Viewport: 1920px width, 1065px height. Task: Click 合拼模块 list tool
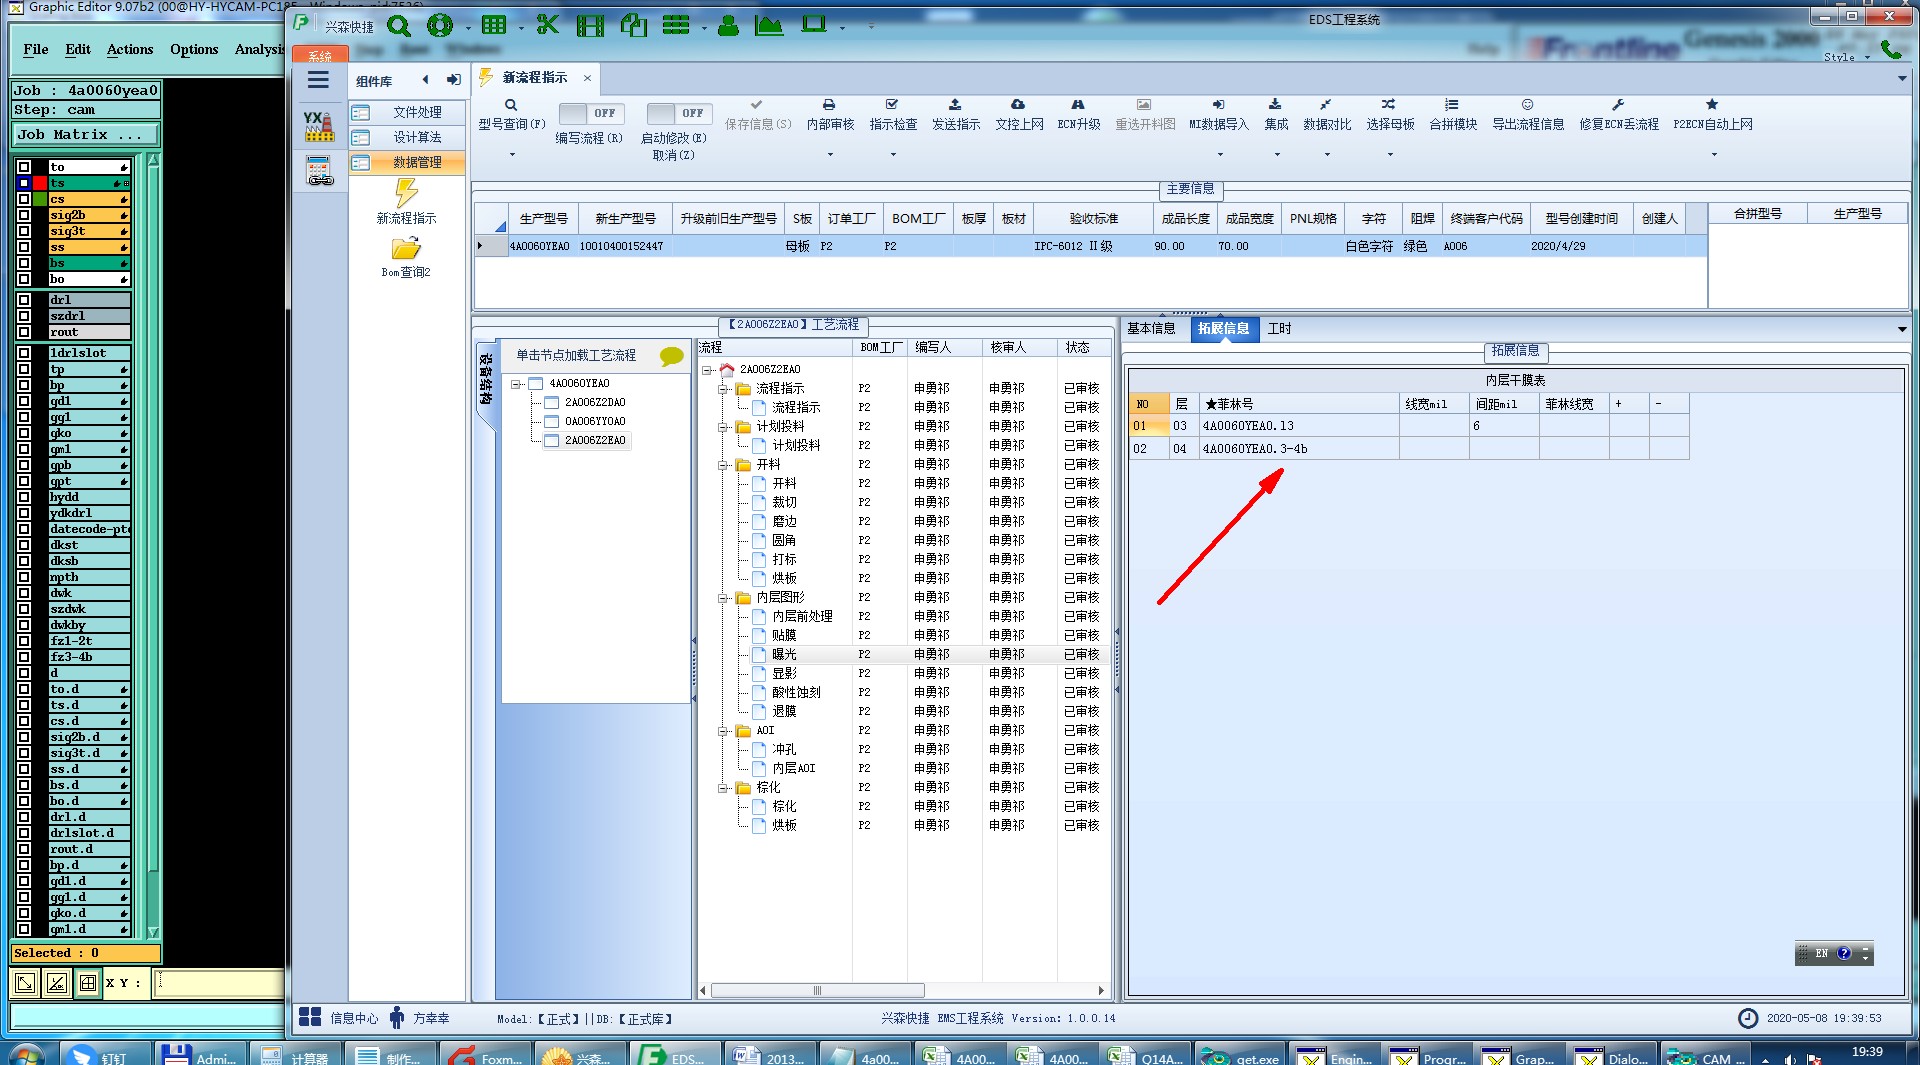(1452, 115)
